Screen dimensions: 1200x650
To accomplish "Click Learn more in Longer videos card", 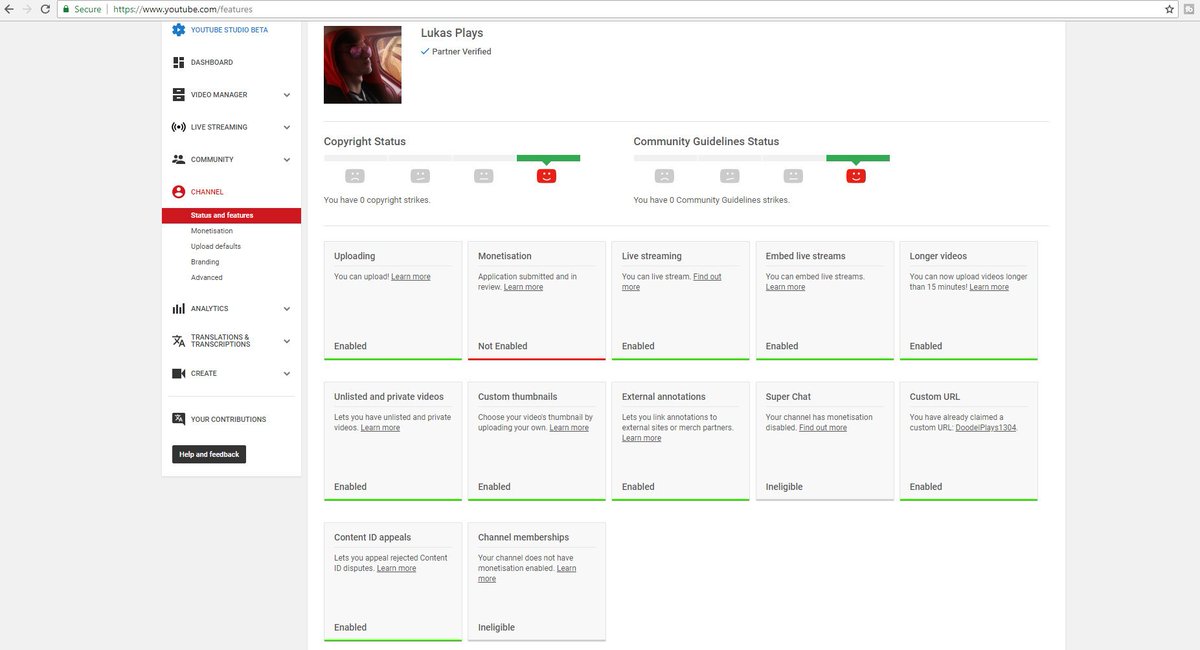I will pyautogui.click(x=989, y=287).
